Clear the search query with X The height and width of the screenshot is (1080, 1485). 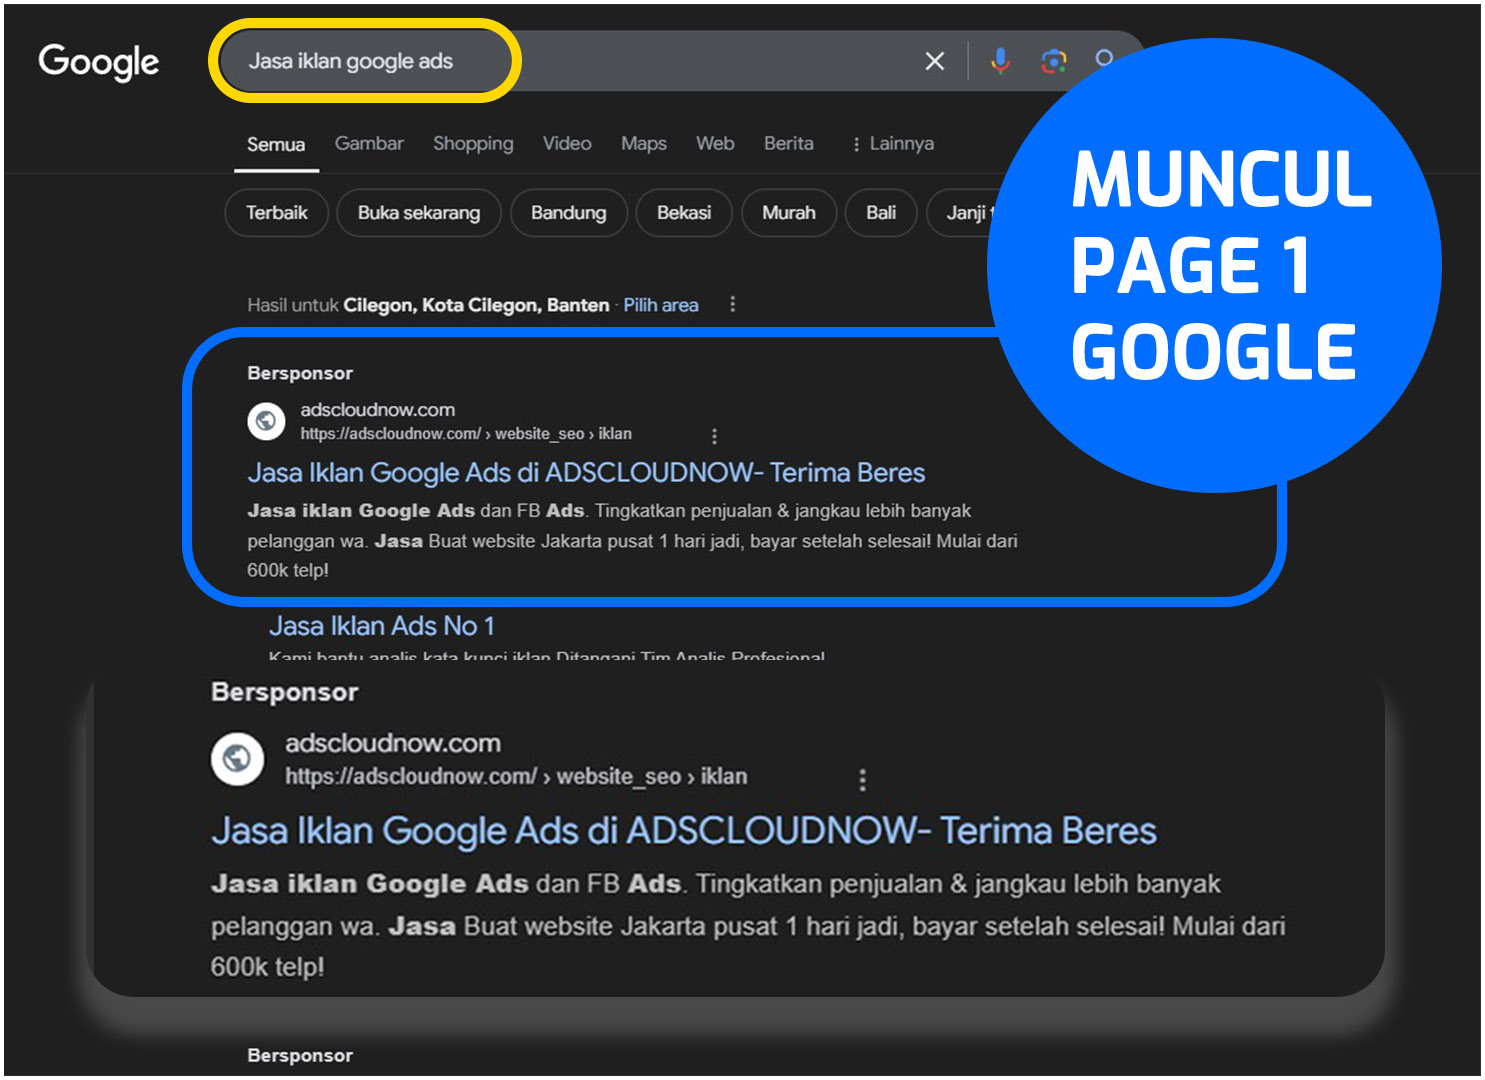point(935,61)
